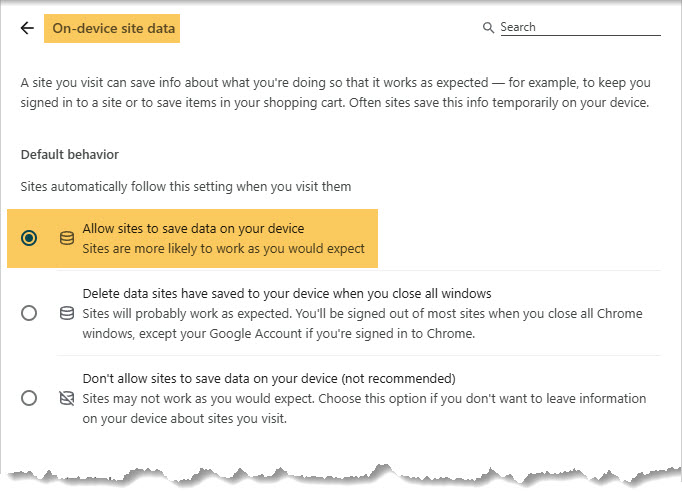Click the database icon beside Delete data option

[67, 313]
